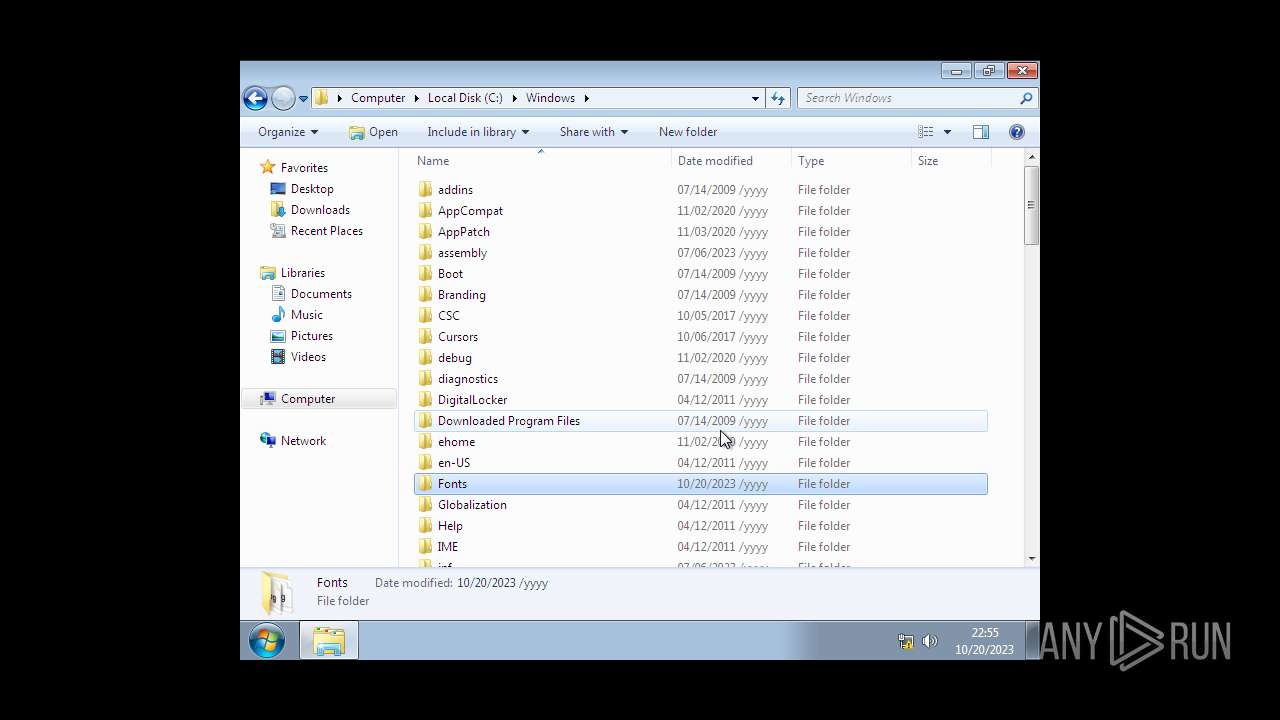Click the search magnifier icon
This screenshot has height=720, width=1280.
pos(1025,98)
